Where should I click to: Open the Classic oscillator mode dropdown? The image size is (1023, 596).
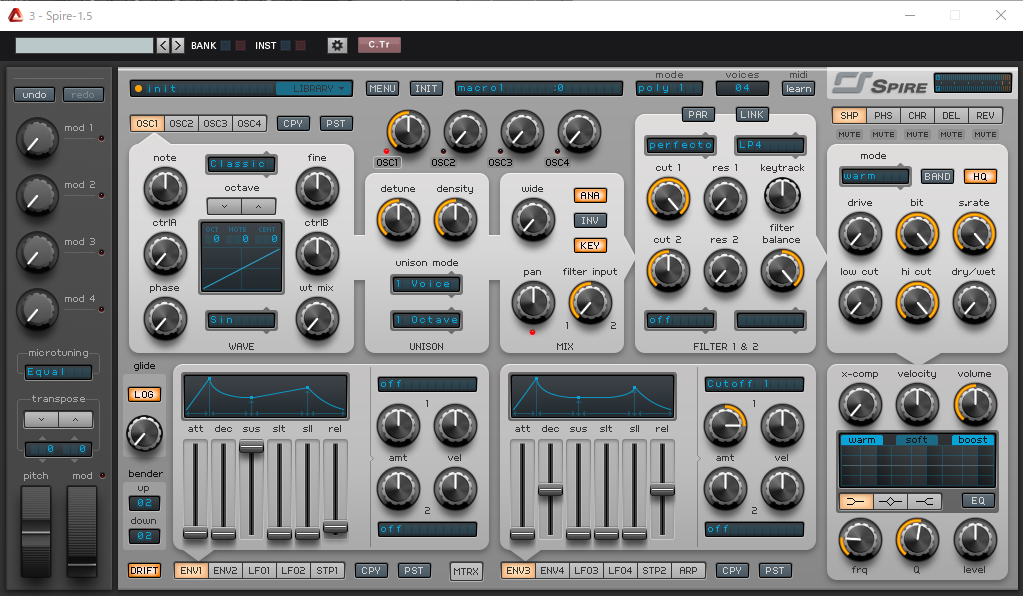pyautogui.click(x=241, y=164)
